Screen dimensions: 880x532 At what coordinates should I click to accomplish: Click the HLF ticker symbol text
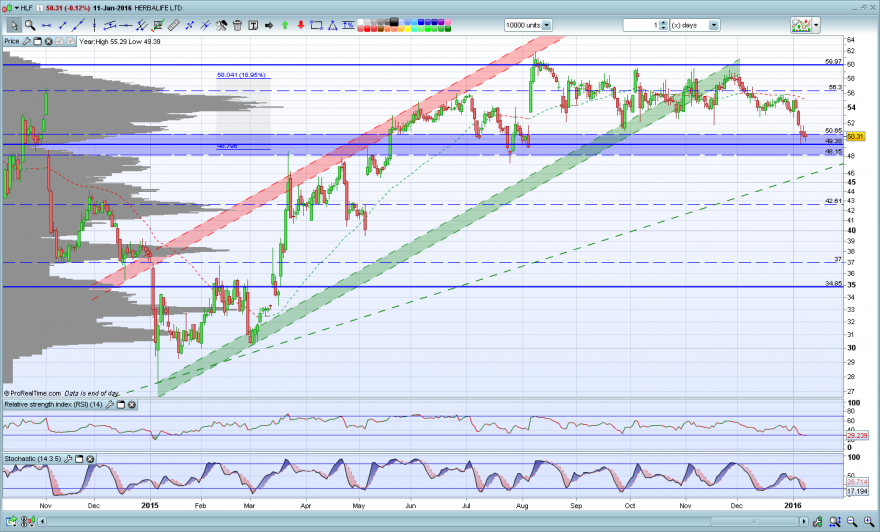pyautogui.click(x=26, y=8)
